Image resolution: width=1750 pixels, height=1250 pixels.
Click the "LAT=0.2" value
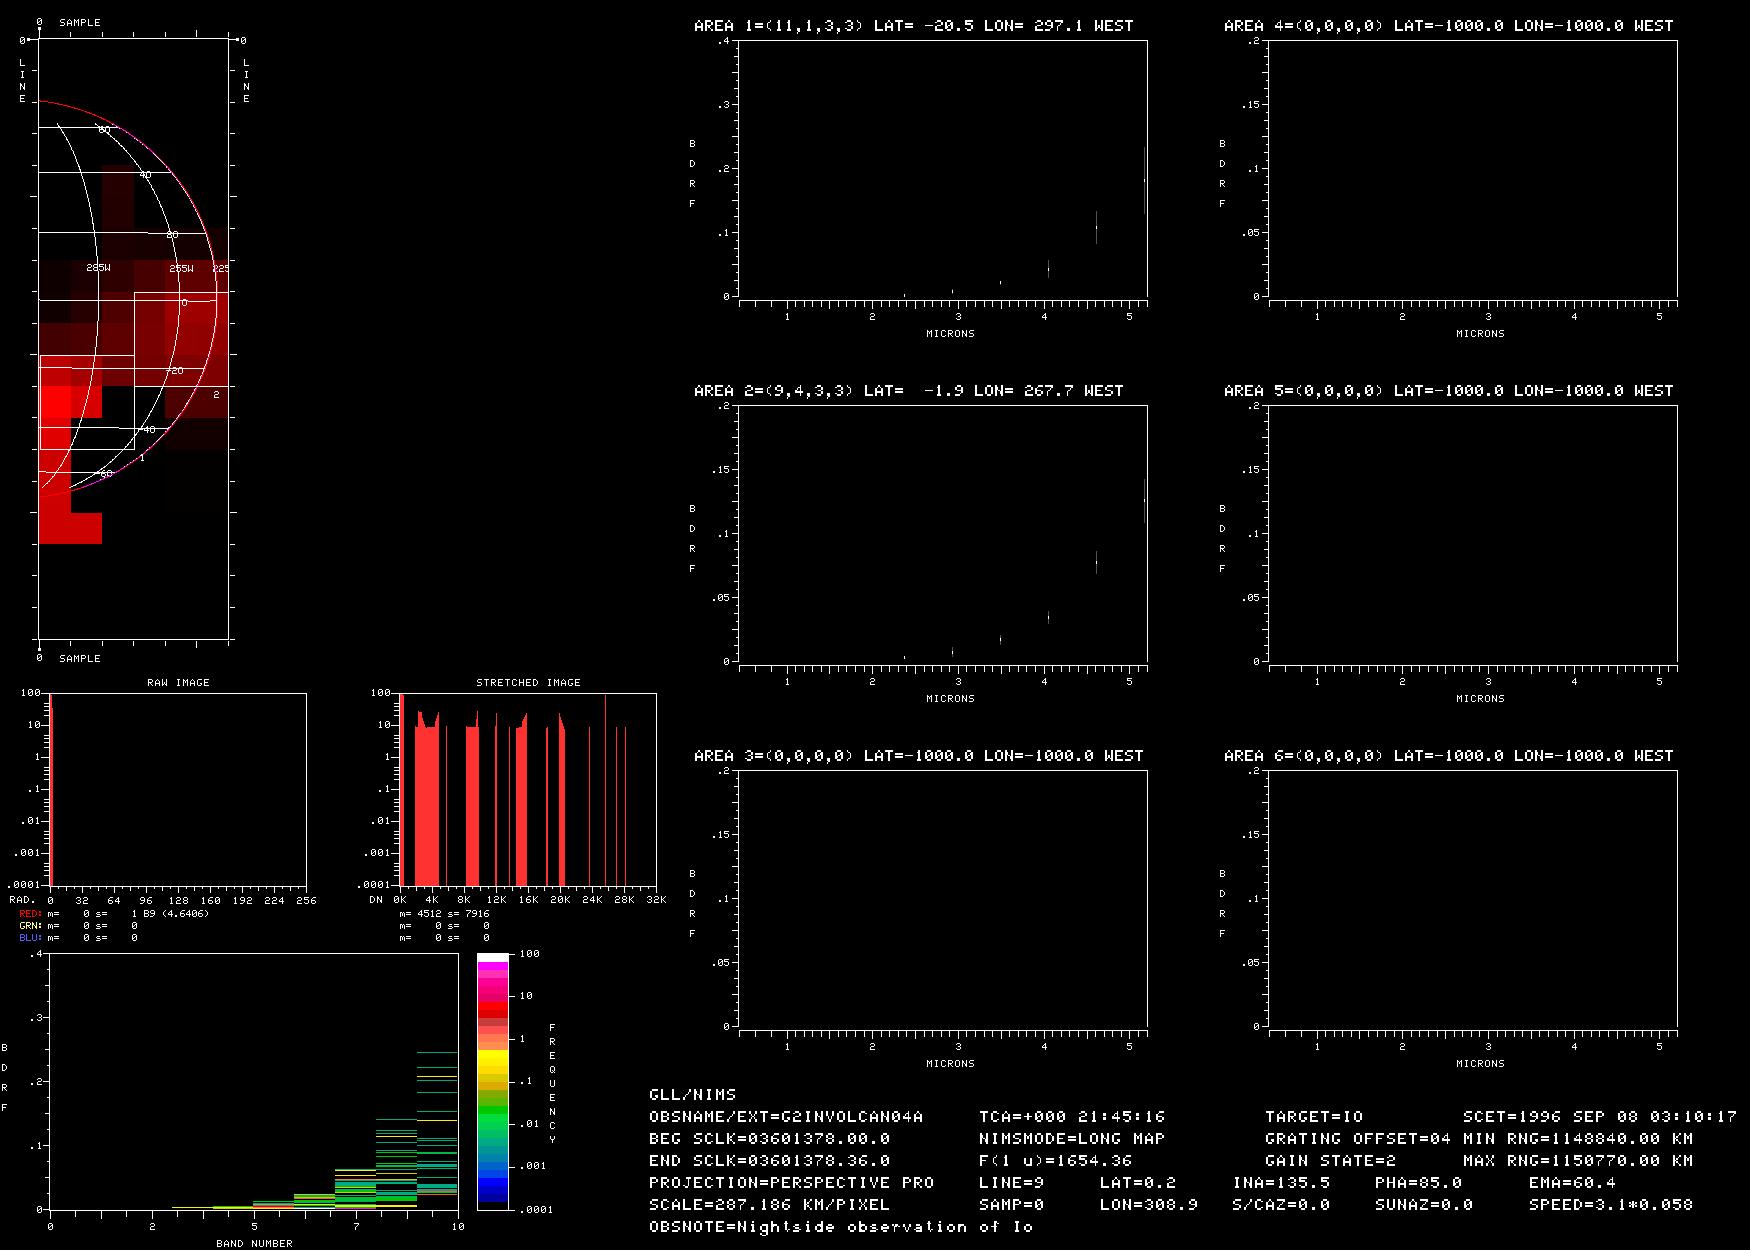[x=1138, y=1183]
